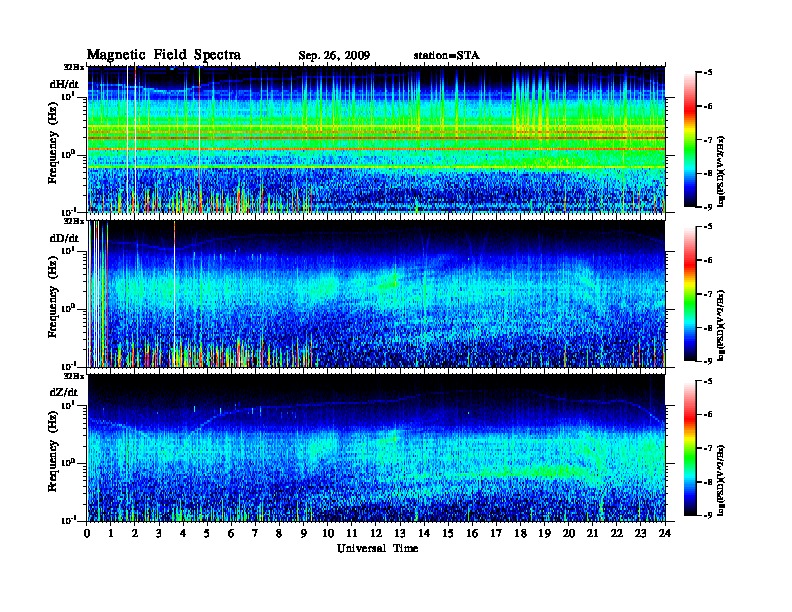Click hour tick label 23 on time axis
Viewport: 792px width, 612px height.
(641, 534)
